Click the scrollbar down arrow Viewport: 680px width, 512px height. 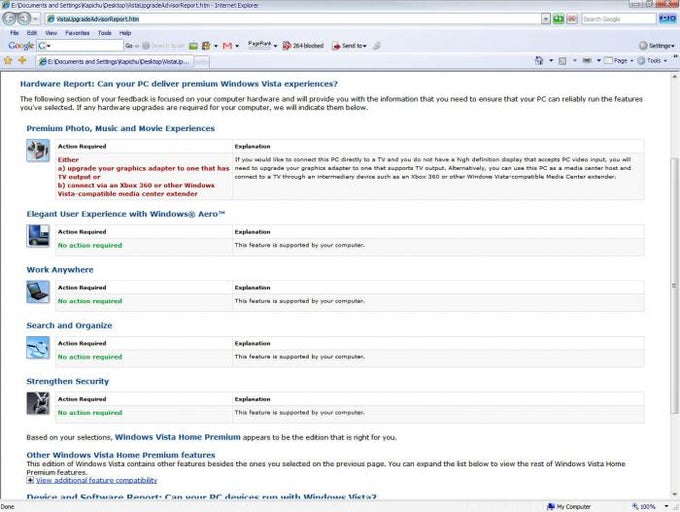pos(674,494)
